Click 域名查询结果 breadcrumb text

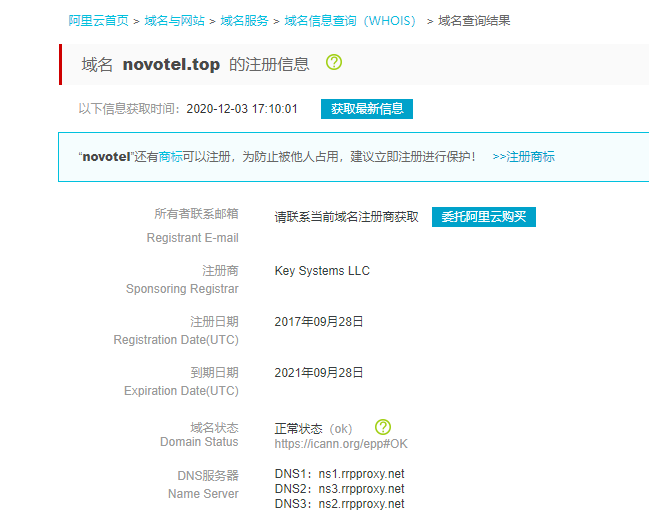point(474,21)
